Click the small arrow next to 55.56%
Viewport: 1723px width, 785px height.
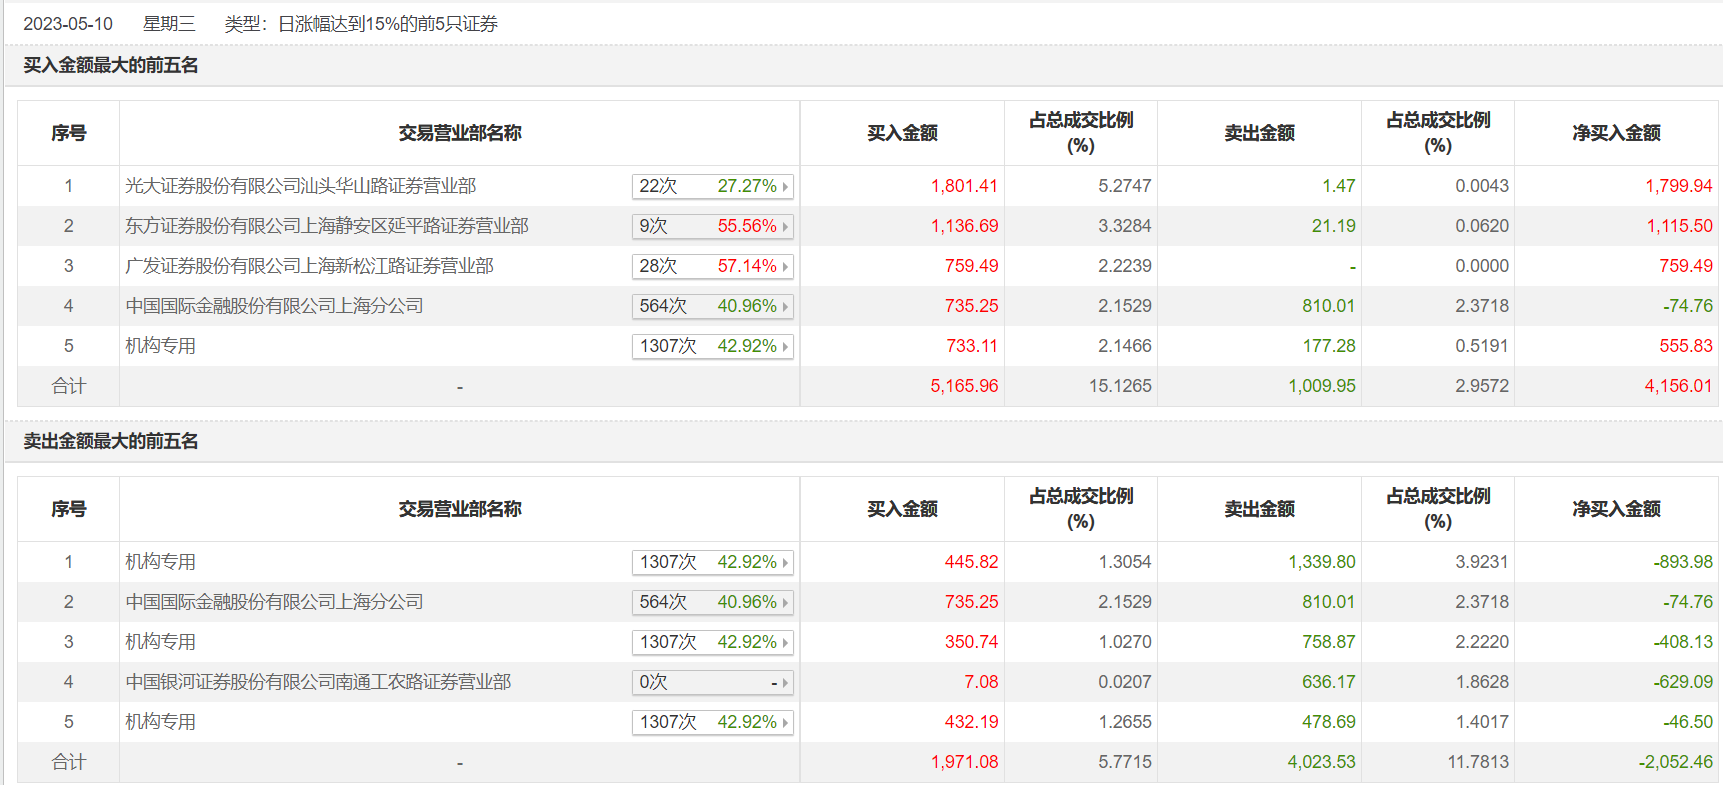pyautogui.click(x=785, y=227)
